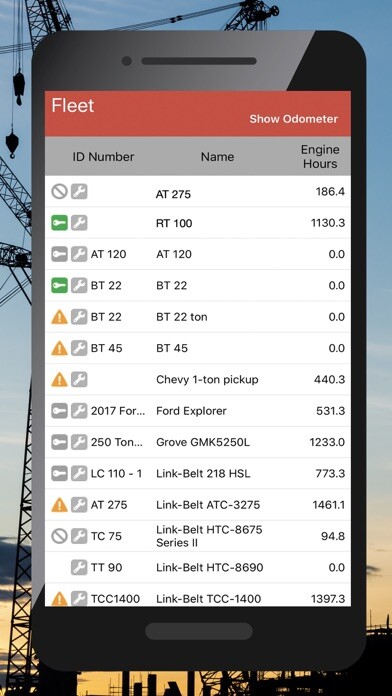Click warning triangle in BT 22 ton row
This screenshot has width=392, height=696.
click(59, 316)
